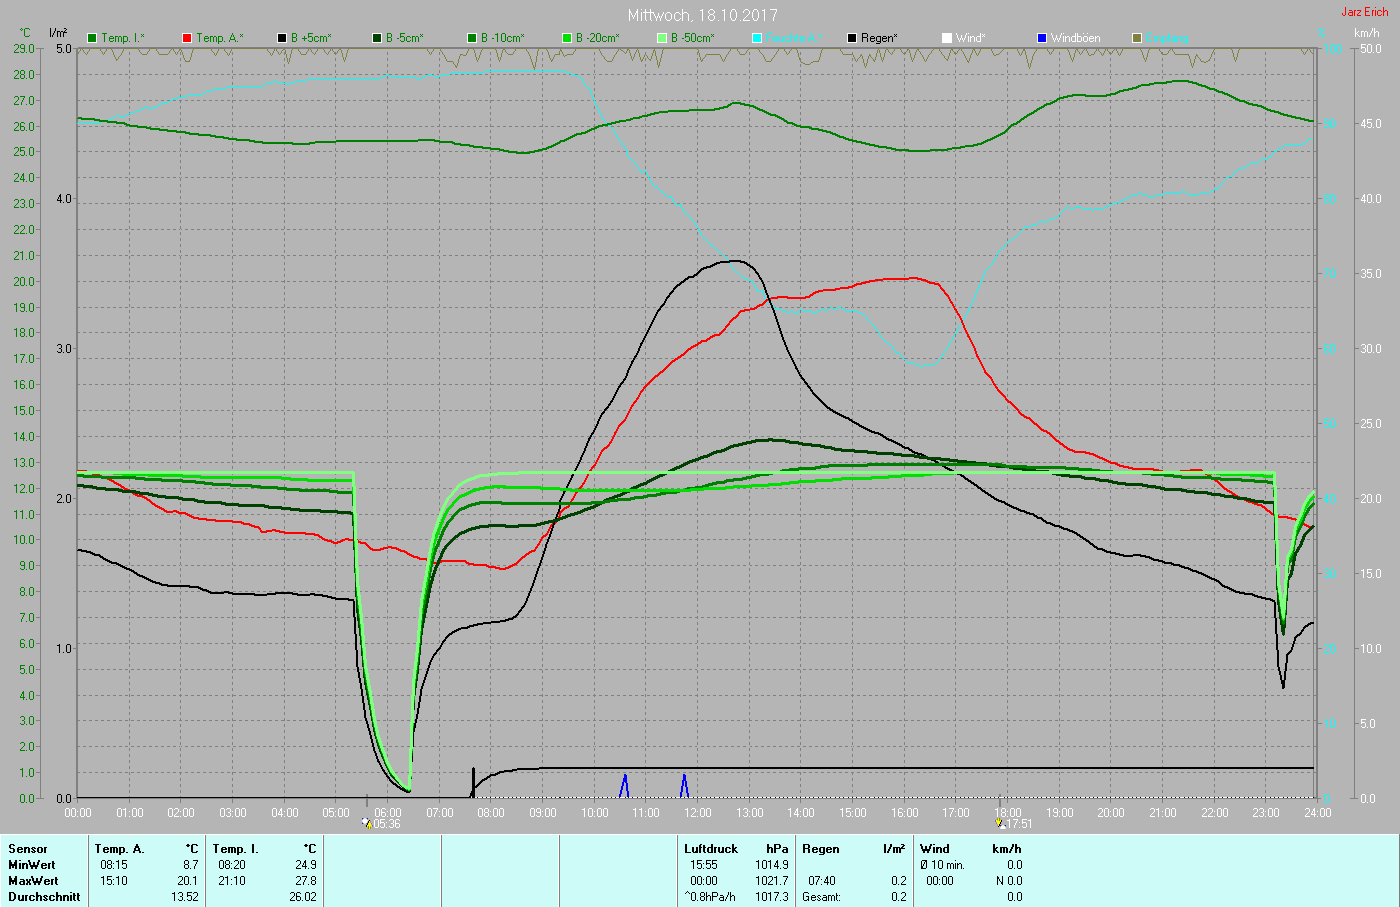The height and width of the screenshot is (907, 1400).
Task: Select the "Windböen" legend label
Action: tap(1076, 38)
